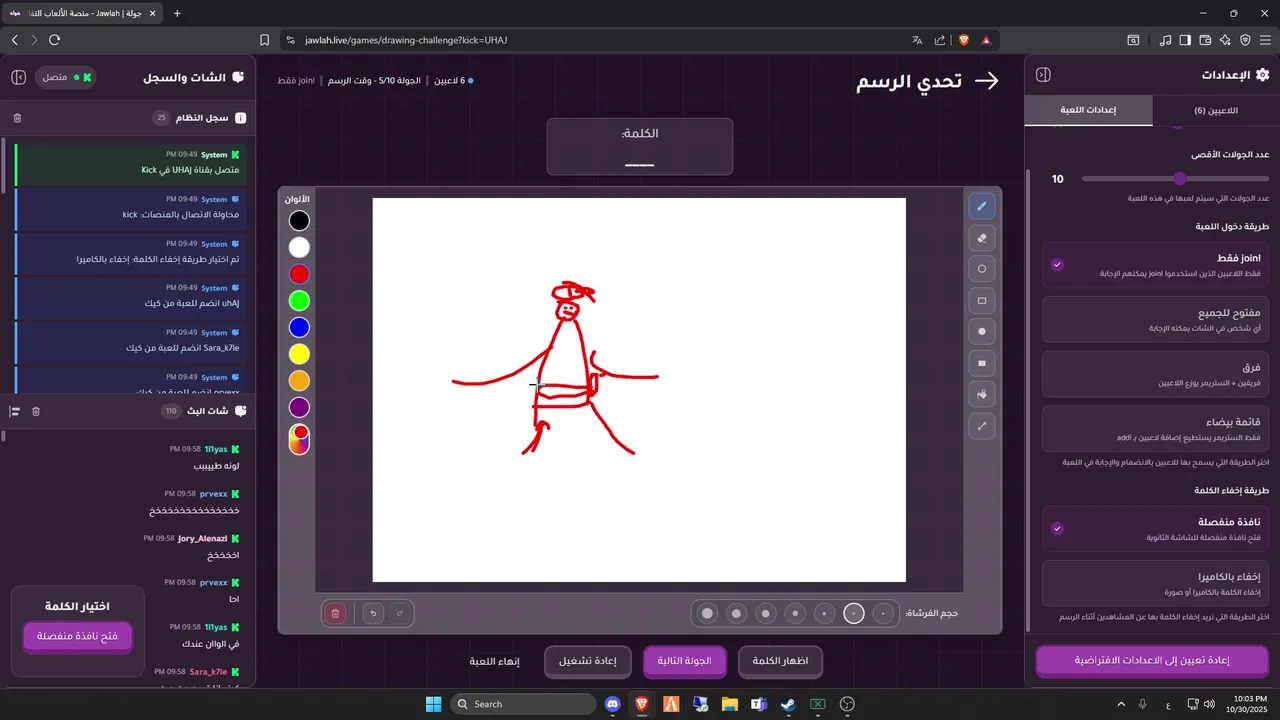Switch to اللاعبين (6) tab
The height and width of the screenshot is (720, 1280).
point(1216,110)
